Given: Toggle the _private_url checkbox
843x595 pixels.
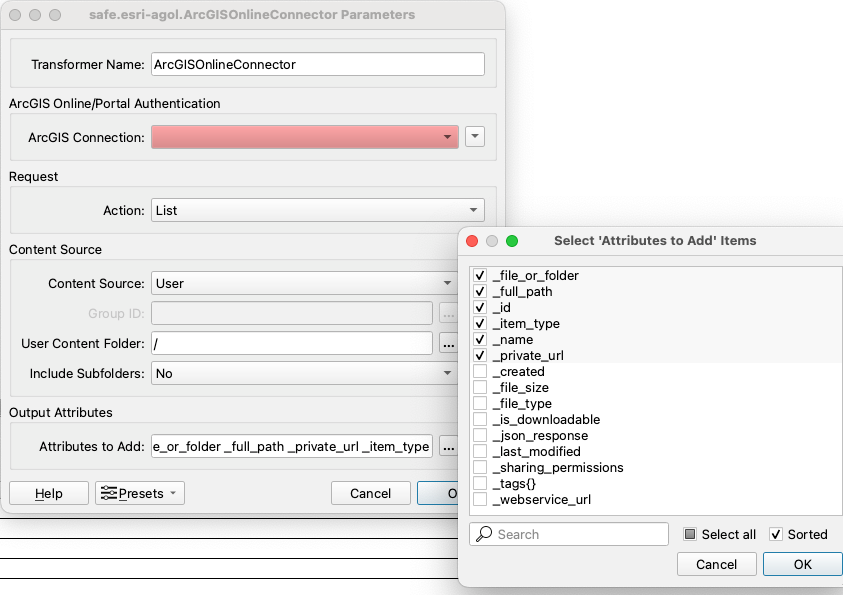Looking at the screenshot, I should click(x=480, y=356).
